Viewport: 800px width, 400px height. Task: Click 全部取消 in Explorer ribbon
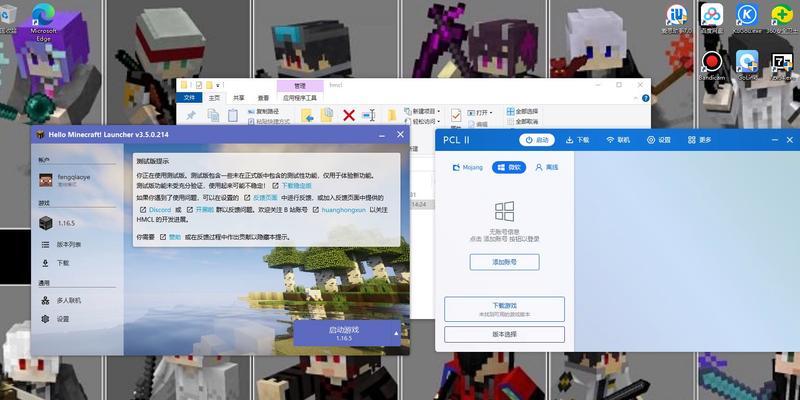click(x=521, y=121)
